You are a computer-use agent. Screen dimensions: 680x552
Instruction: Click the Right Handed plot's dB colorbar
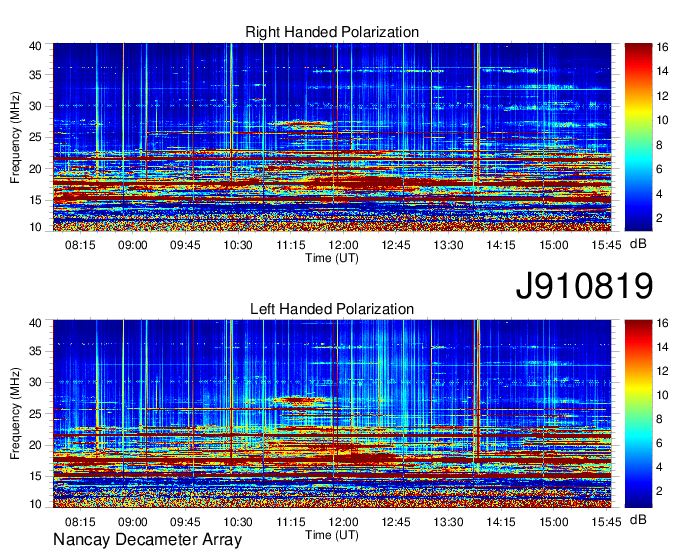coord(638,137)
